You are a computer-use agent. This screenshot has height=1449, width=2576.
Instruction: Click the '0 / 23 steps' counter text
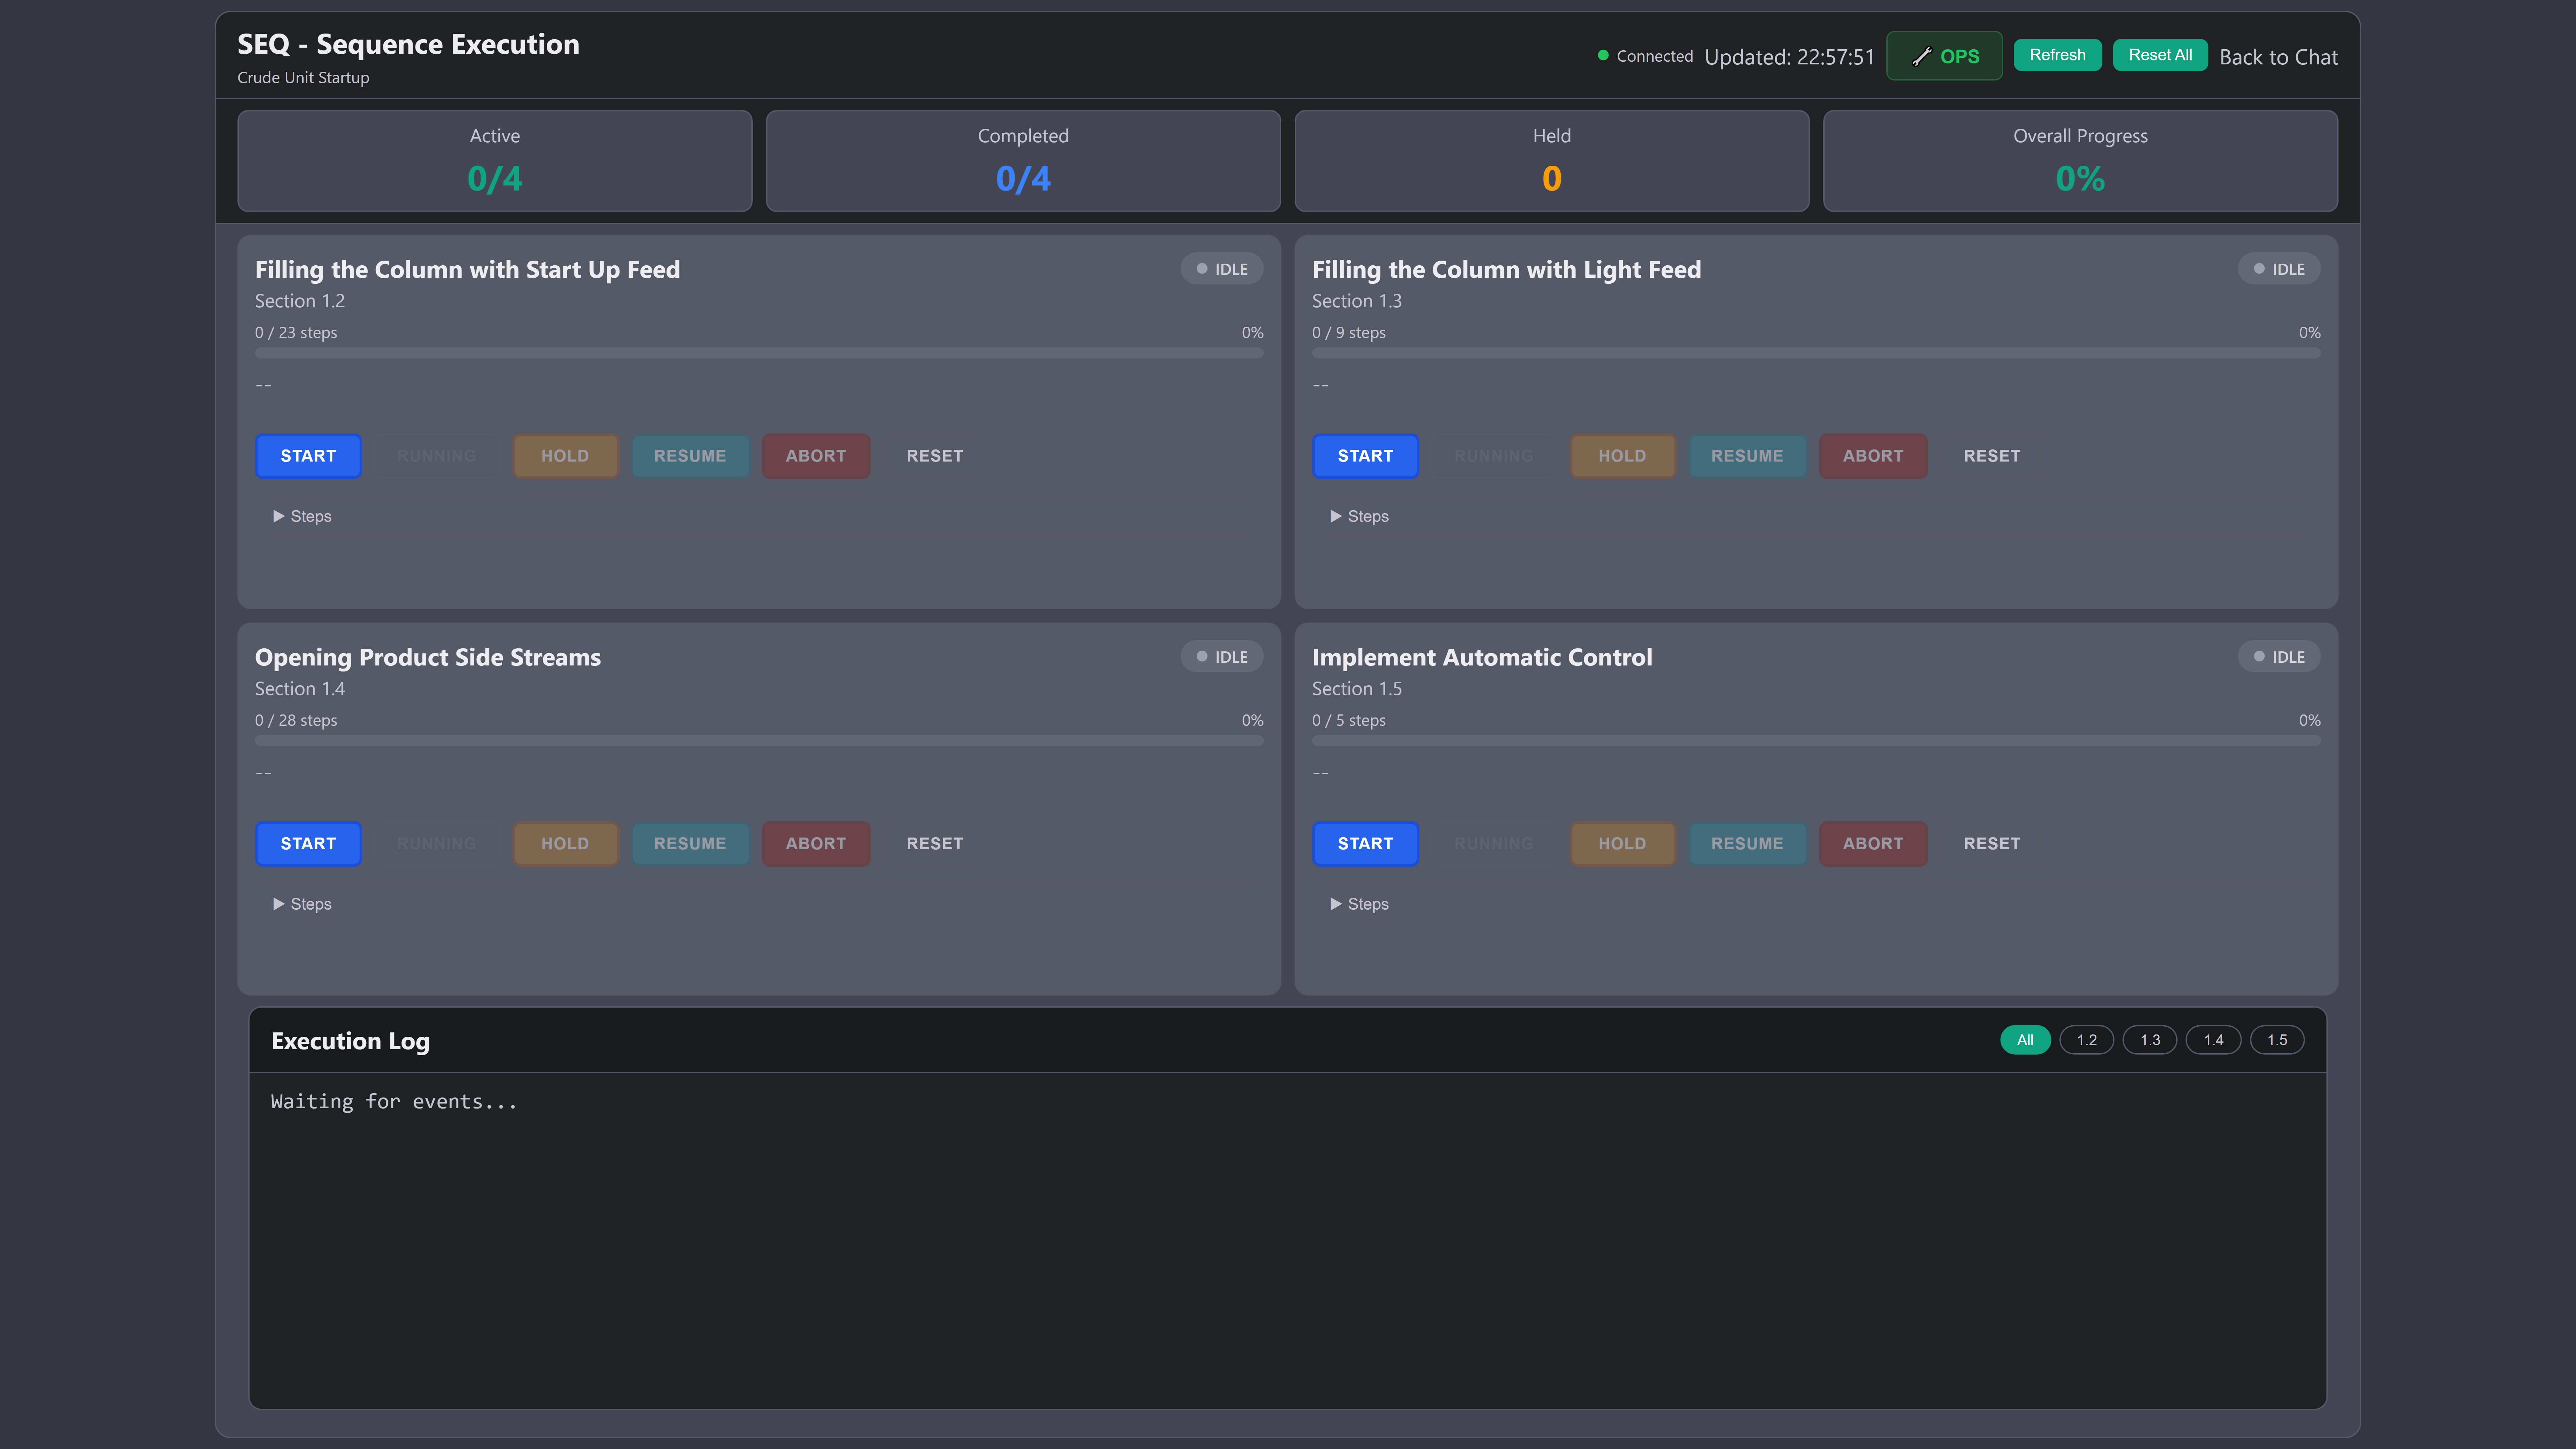pyautogui.click(x=296, y=333)
